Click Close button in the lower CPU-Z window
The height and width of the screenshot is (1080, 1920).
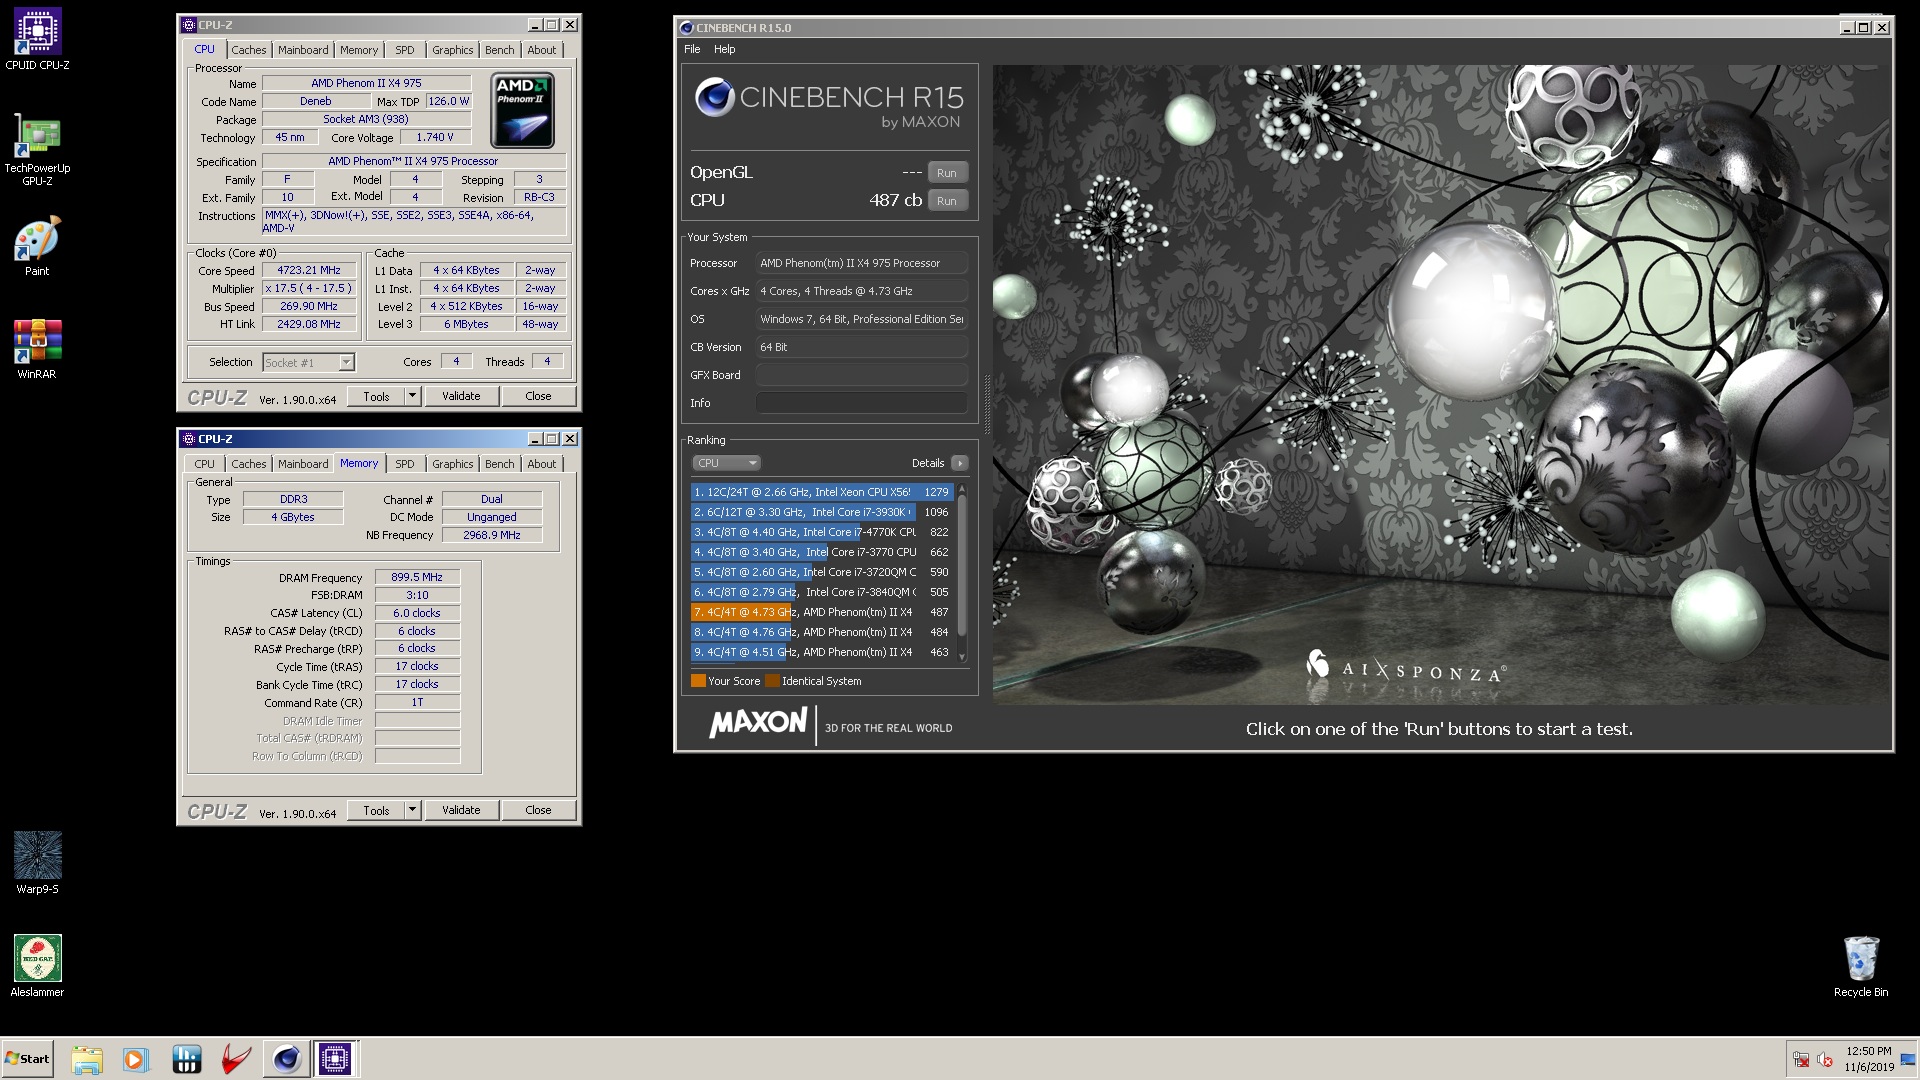coord(538,810)
